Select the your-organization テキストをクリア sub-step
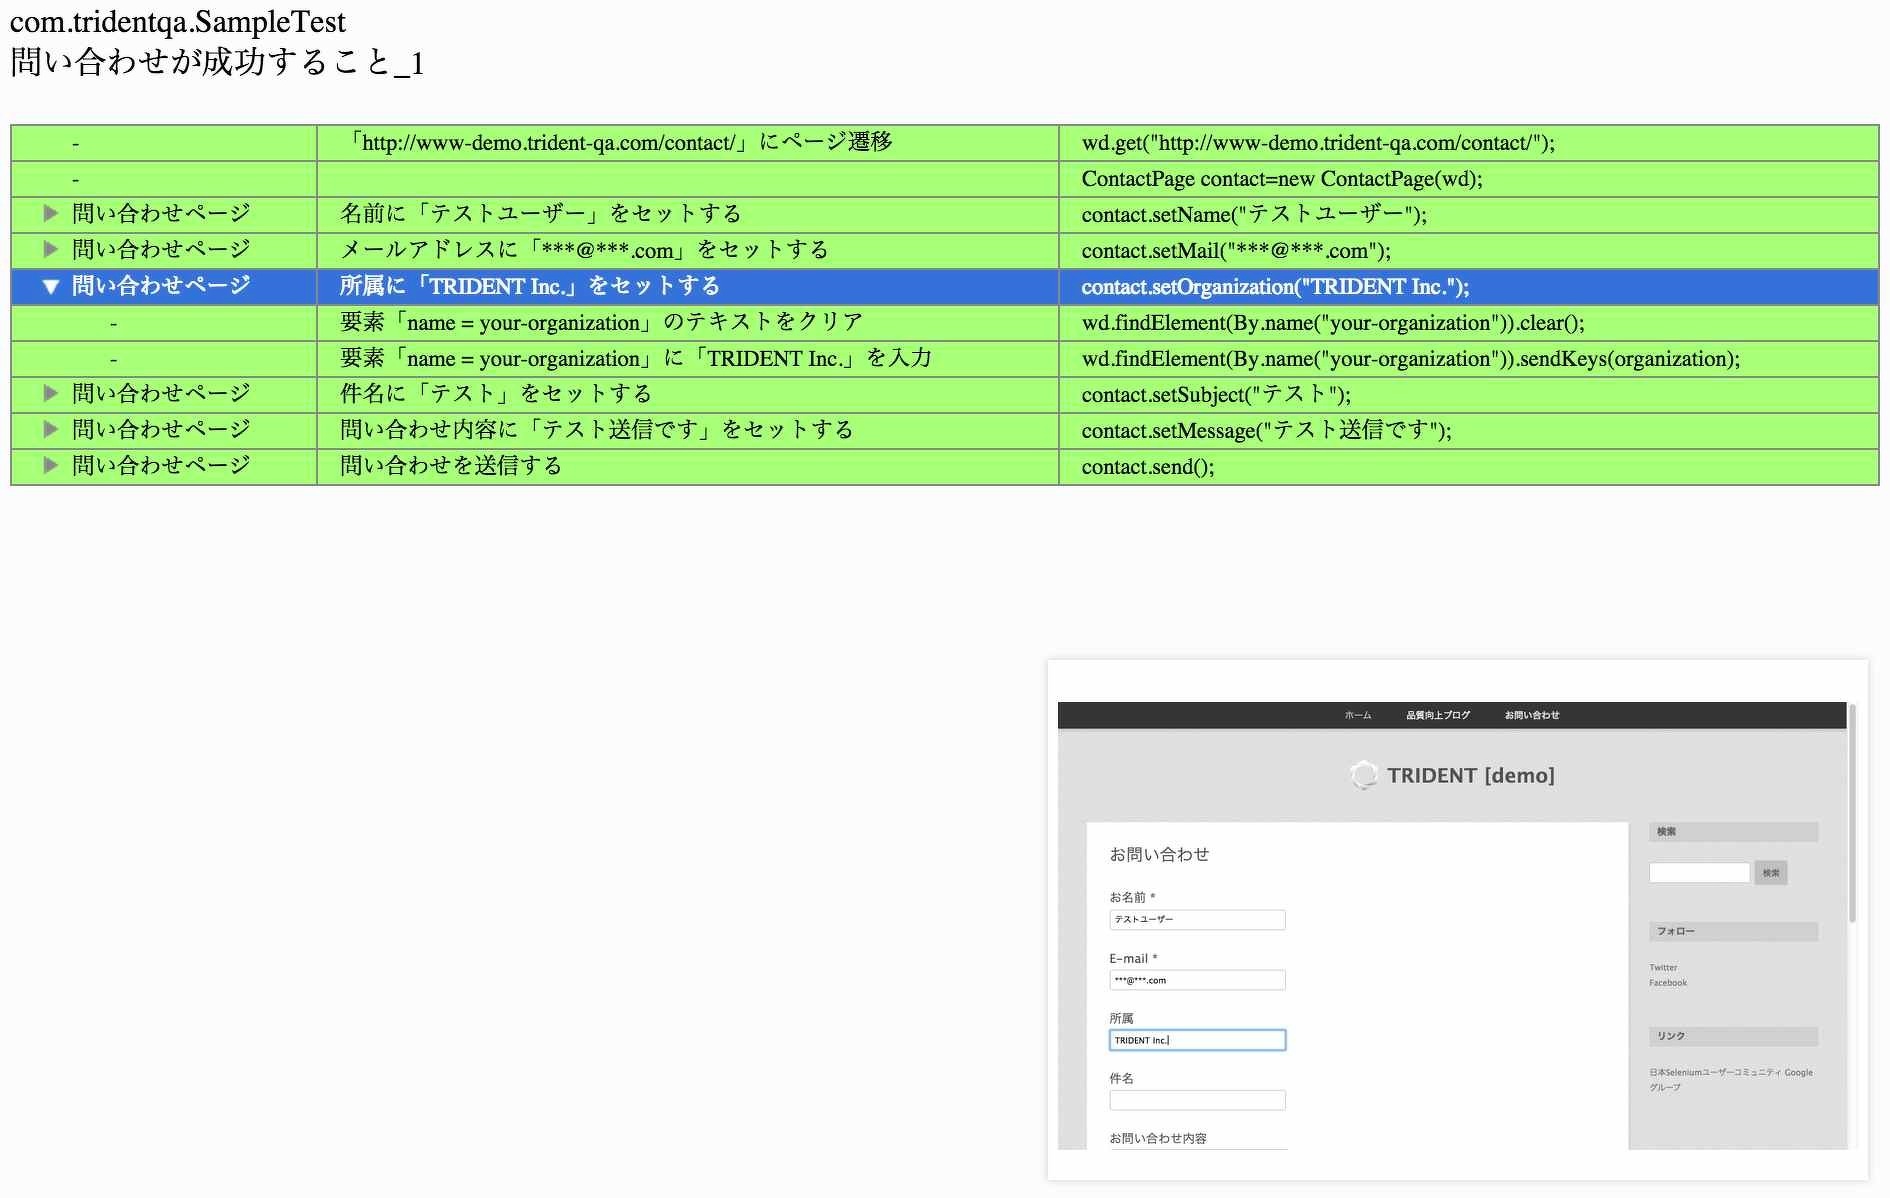Image resolution: width=1890 pixels, height=1198 pixels. point(601,323)
